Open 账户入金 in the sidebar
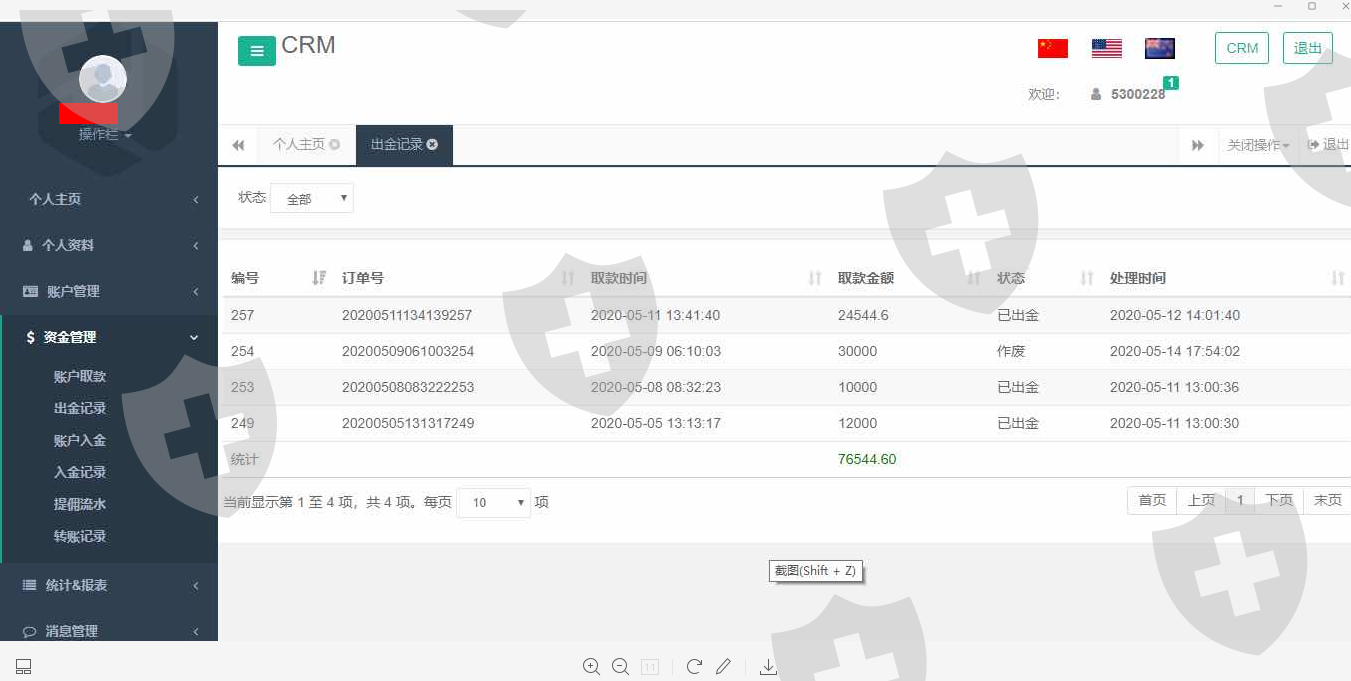1351x681 pixels. point(80,440)
